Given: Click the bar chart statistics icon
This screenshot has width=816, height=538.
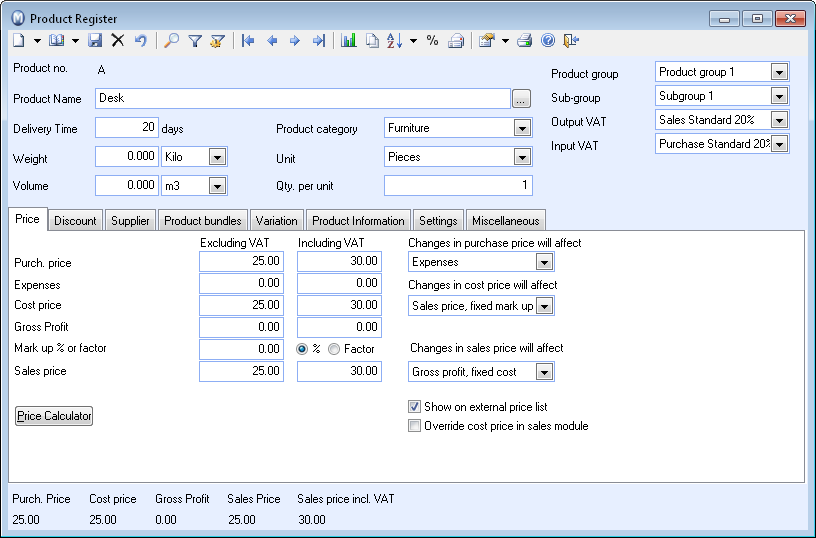Looking at the screenshot, I should click(x=349, y=41).
